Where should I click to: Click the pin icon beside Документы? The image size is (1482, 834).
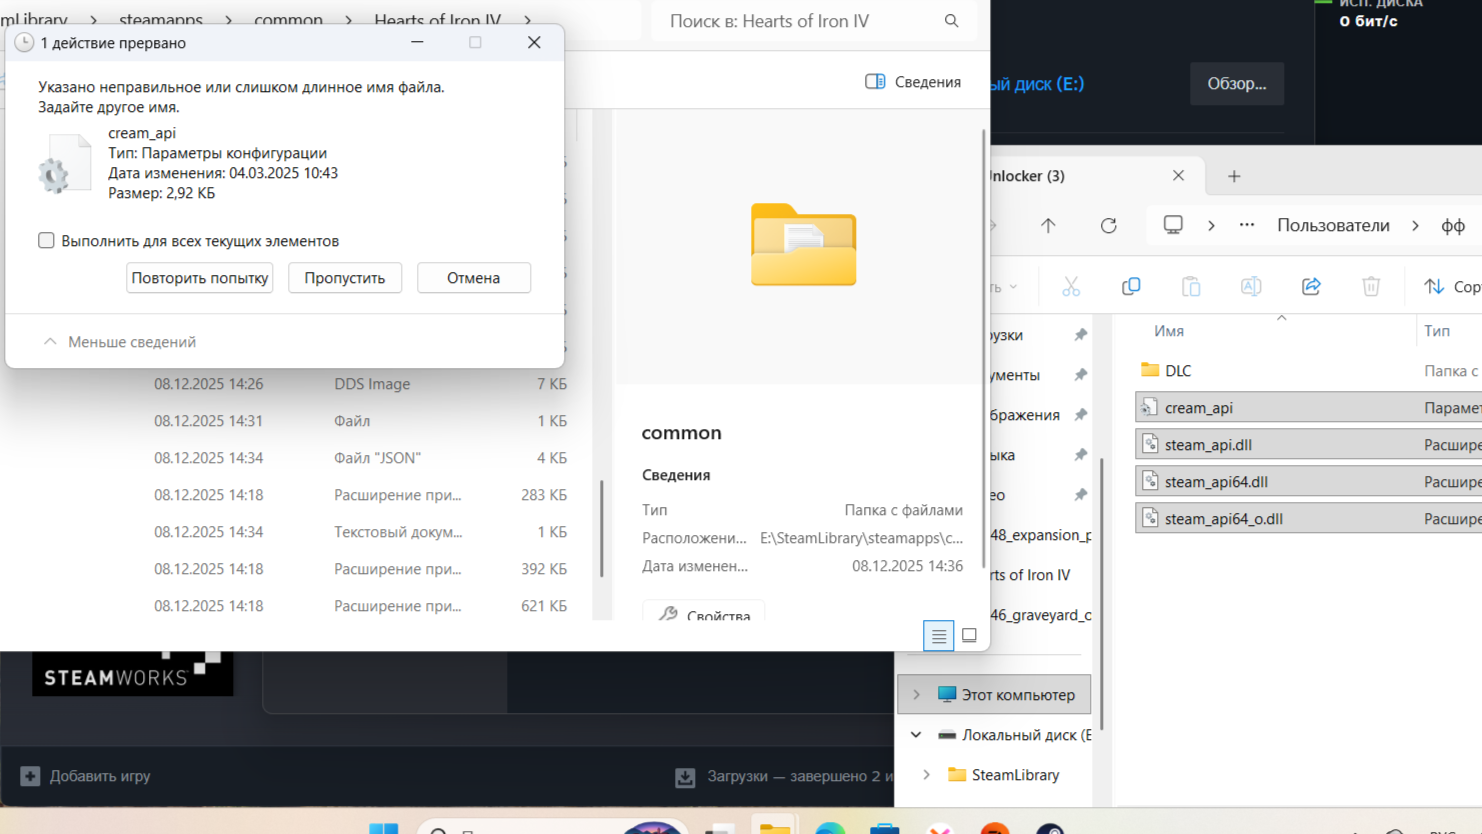click(x=1081, y=375)
